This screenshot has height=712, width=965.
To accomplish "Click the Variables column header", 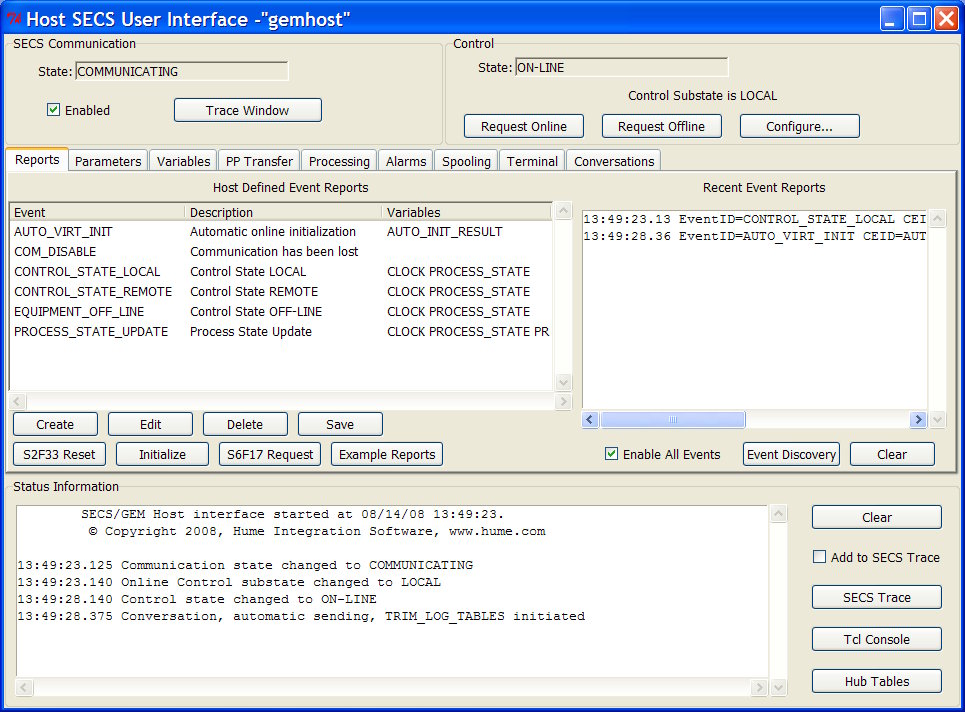I will point(467,212).
